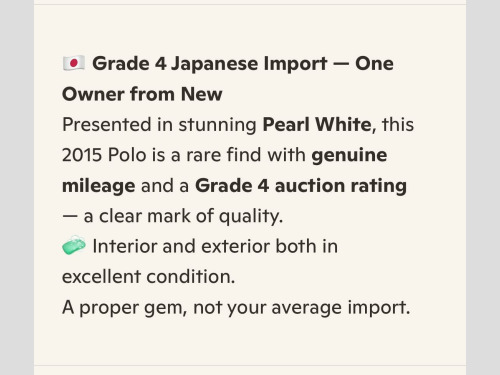Click the "and a" text before Grade 4
The height and width of the screenshot is (375, 500).
tap(165, 186)
